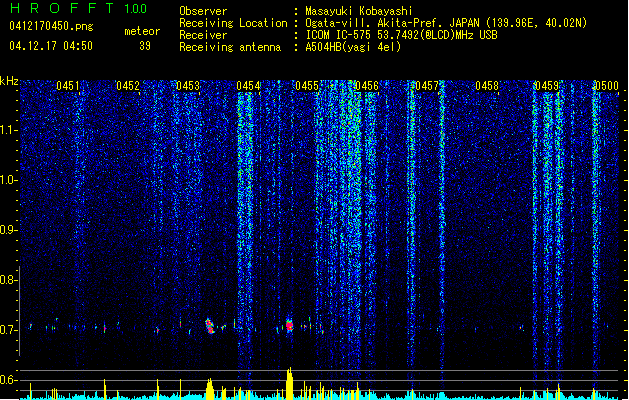Image resolution: width=629 pixels, height=400 pixels.
Task: Click the date stamp 04.12.17 04:50
Action: [51, 46]
